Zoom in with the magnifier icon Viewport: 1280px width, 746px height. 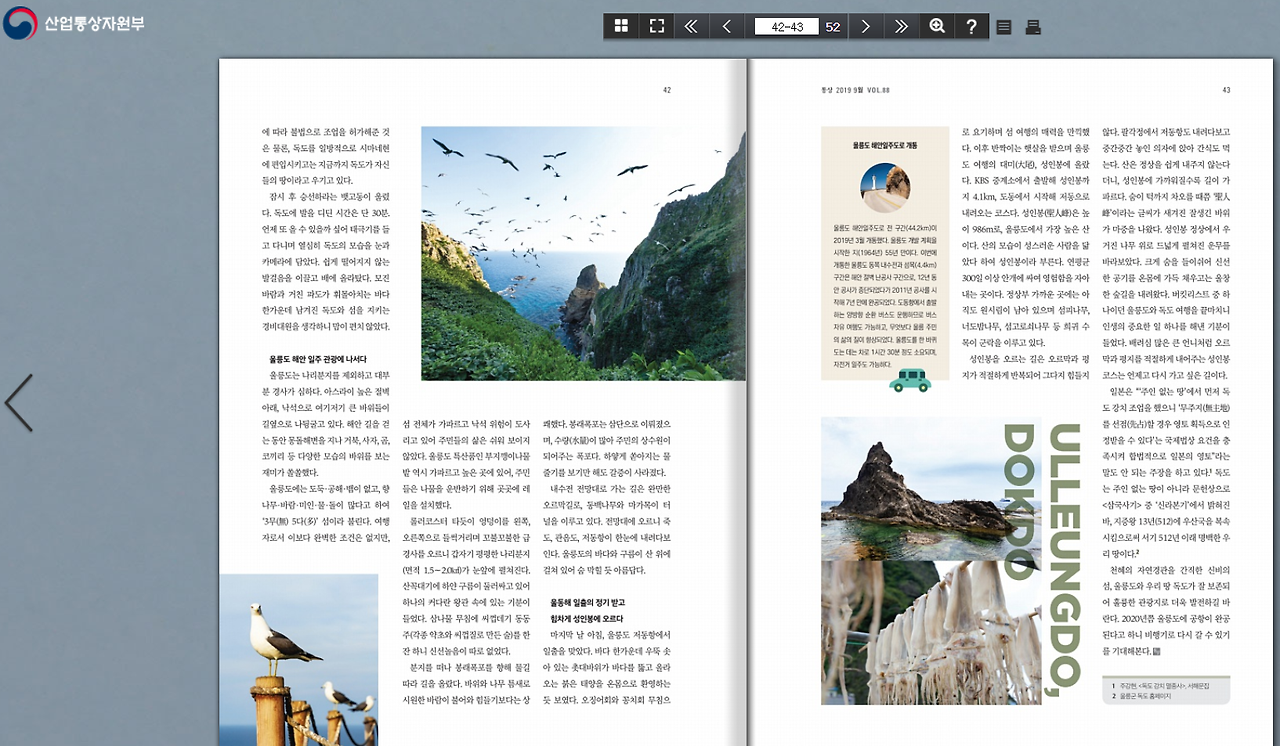937,26
